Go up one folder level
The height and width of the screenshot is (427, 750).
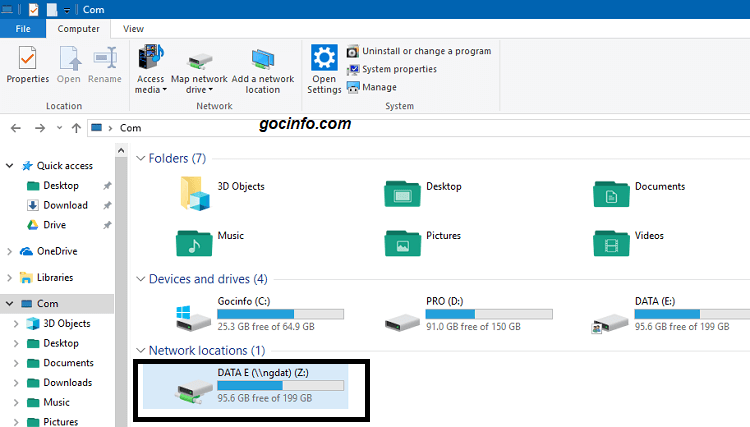[76, 128]
